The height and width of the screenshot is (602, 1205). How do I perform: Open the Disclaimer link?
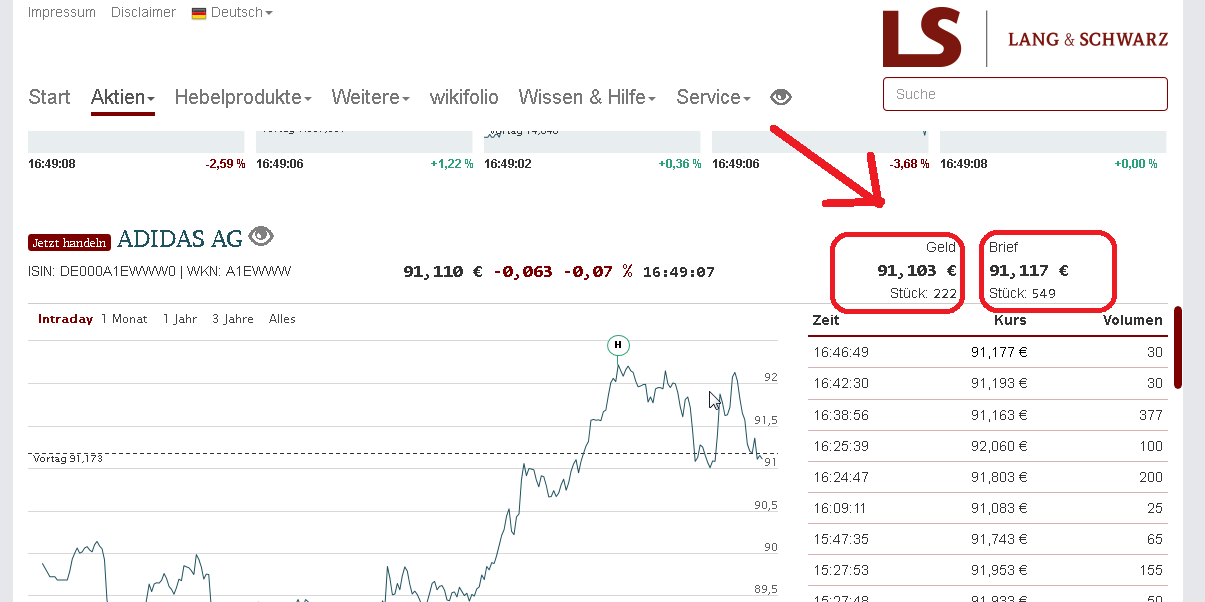143,12
